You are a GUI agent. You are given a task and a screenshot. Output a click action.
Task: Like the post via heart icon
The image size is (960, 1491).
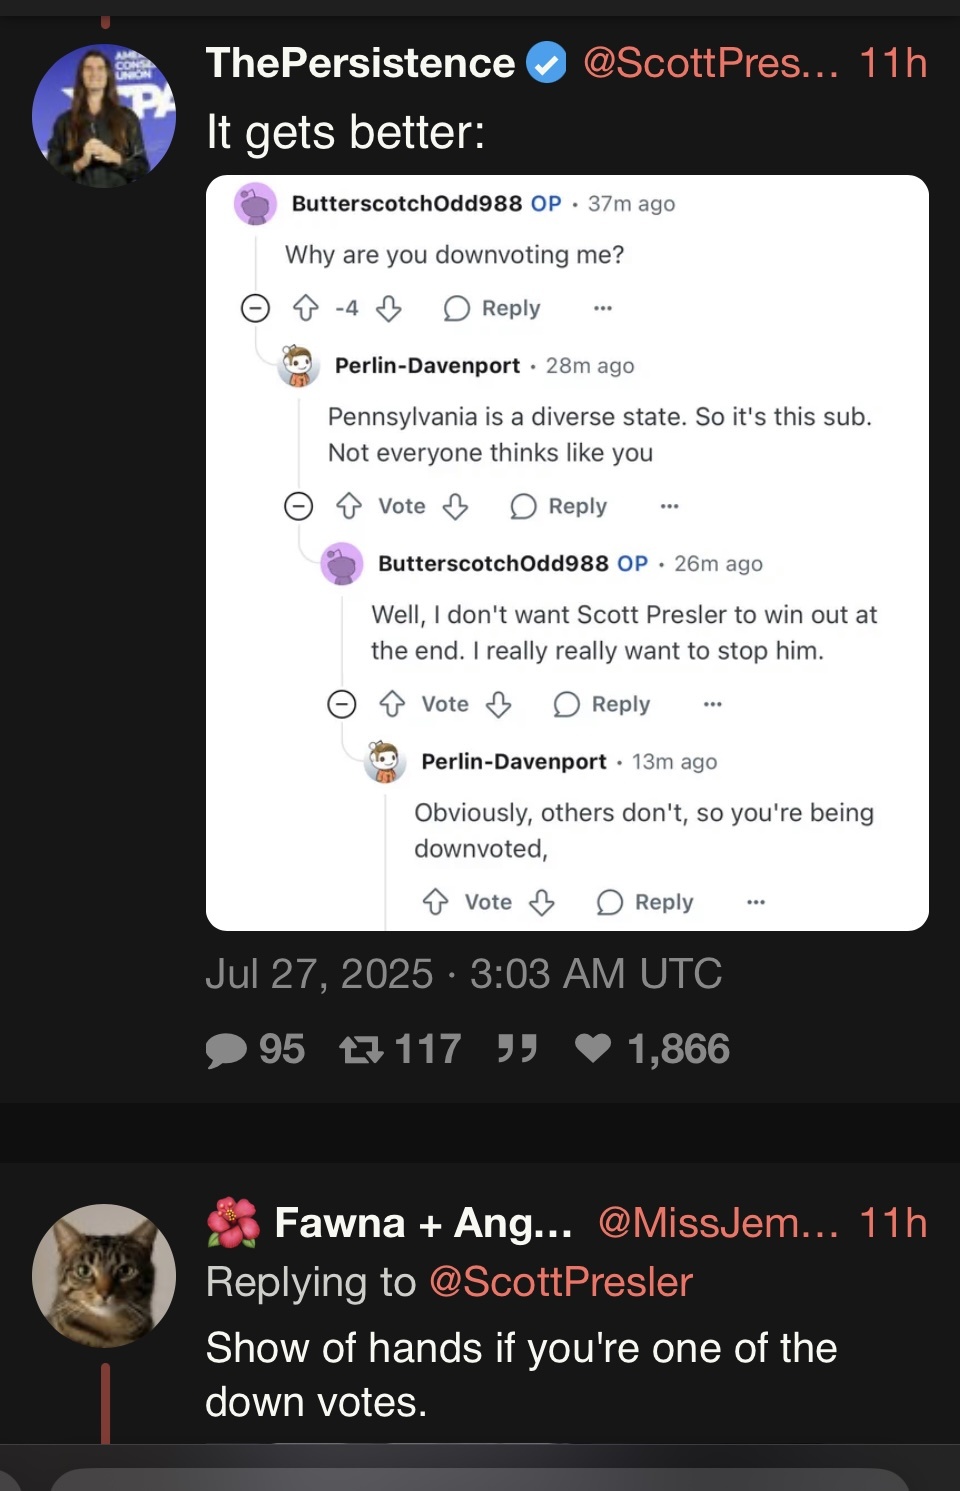point(593,1048)
